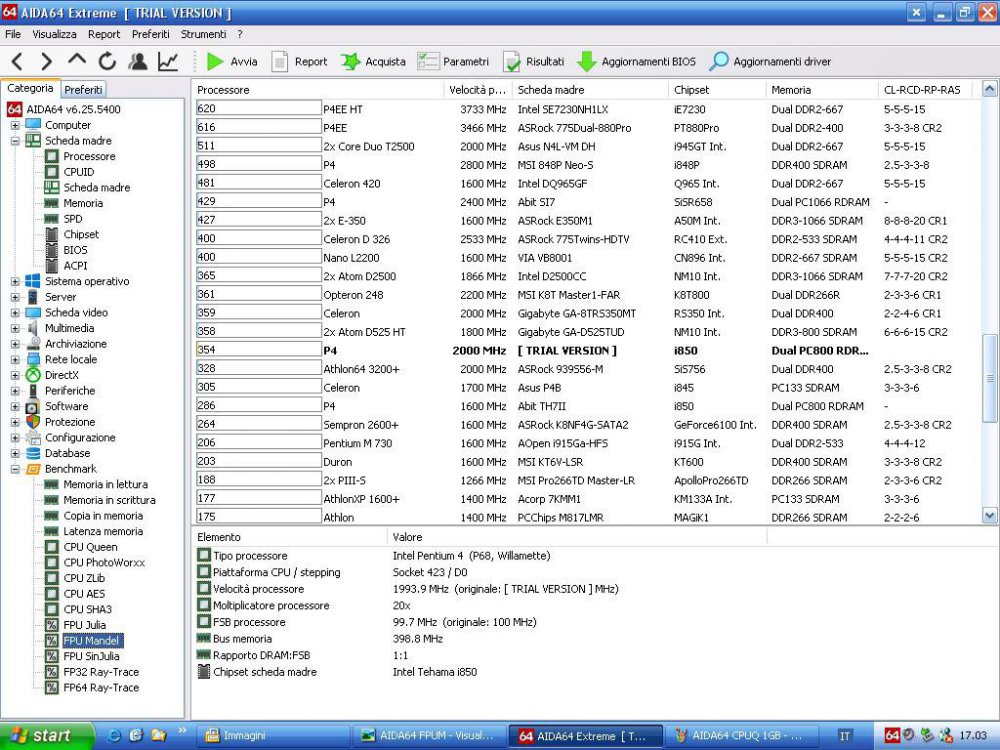Open the Strumenti menu

[203, 34]
